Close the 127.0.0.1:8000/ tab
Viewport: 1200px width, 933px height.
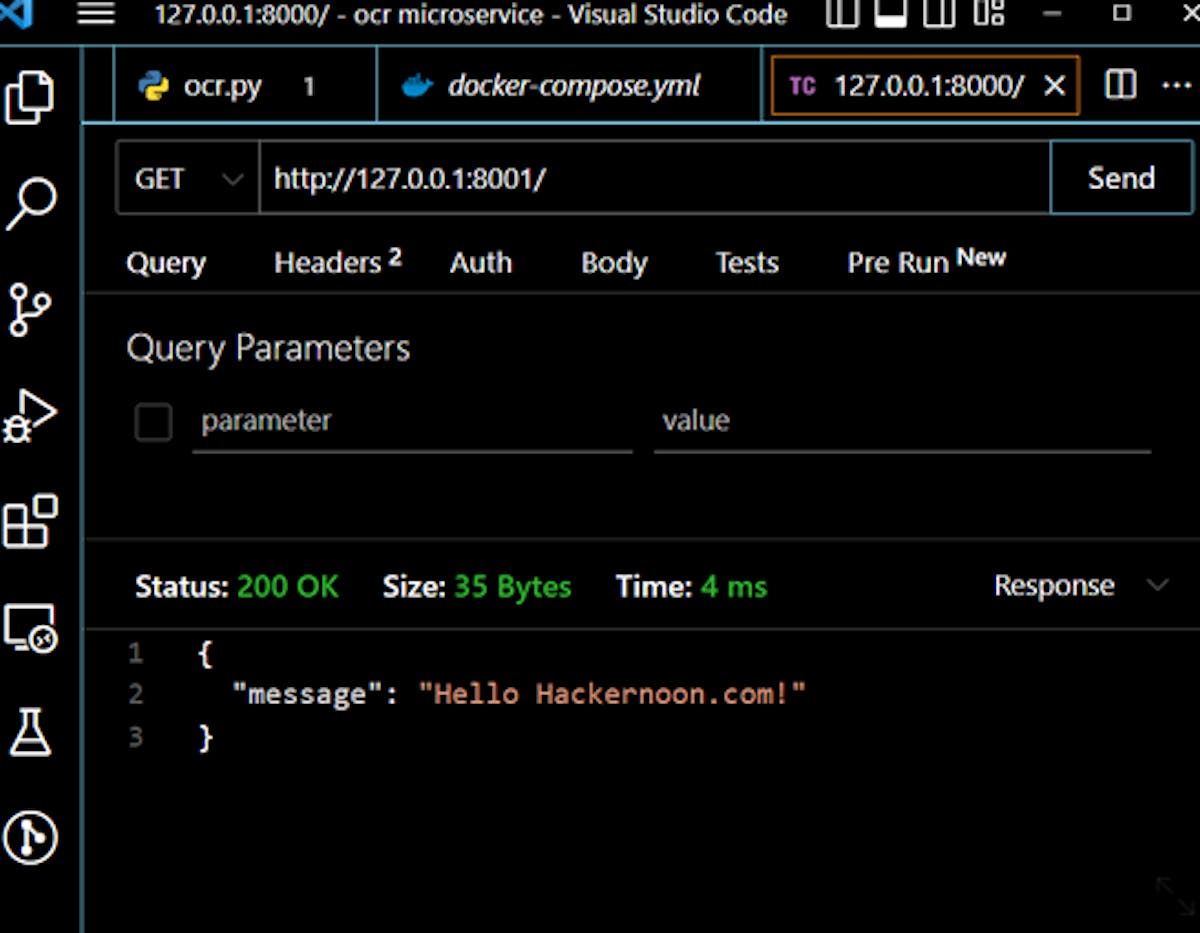[1054, 86]
